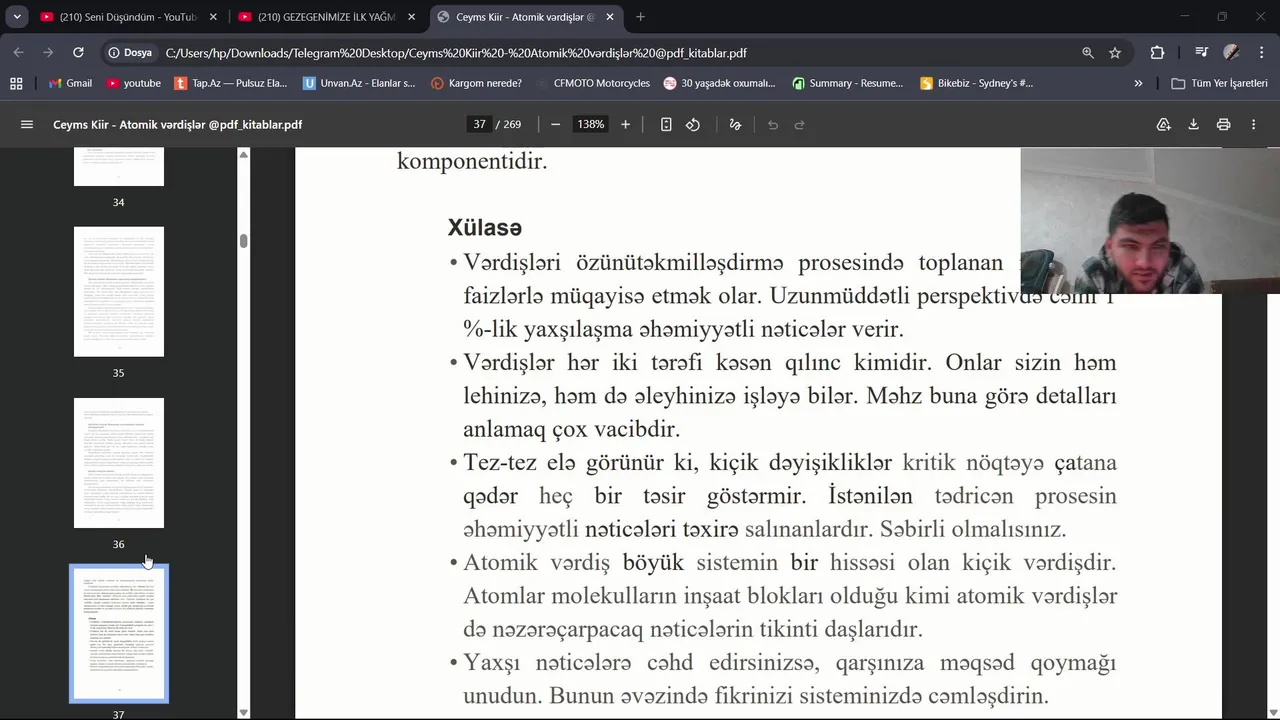Open the Kargom nerede? bookmark

477,83
